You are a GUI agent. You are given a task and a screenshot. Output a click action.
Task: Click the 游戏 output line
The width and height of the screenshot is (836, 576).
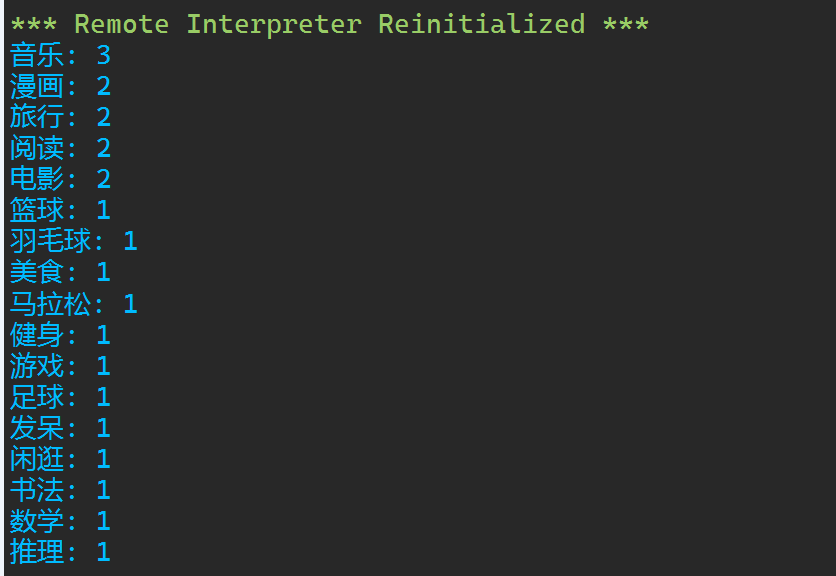coord(60,365)
